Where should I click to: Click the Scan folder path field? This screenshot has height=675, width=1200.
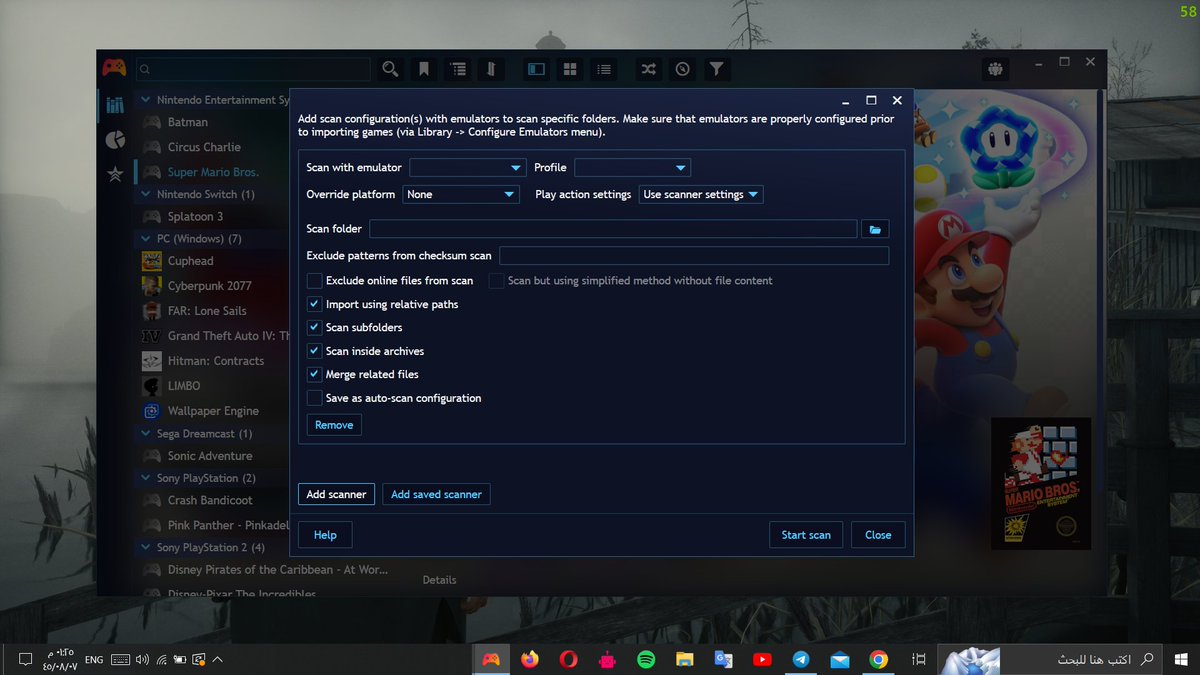click(613, 229)
